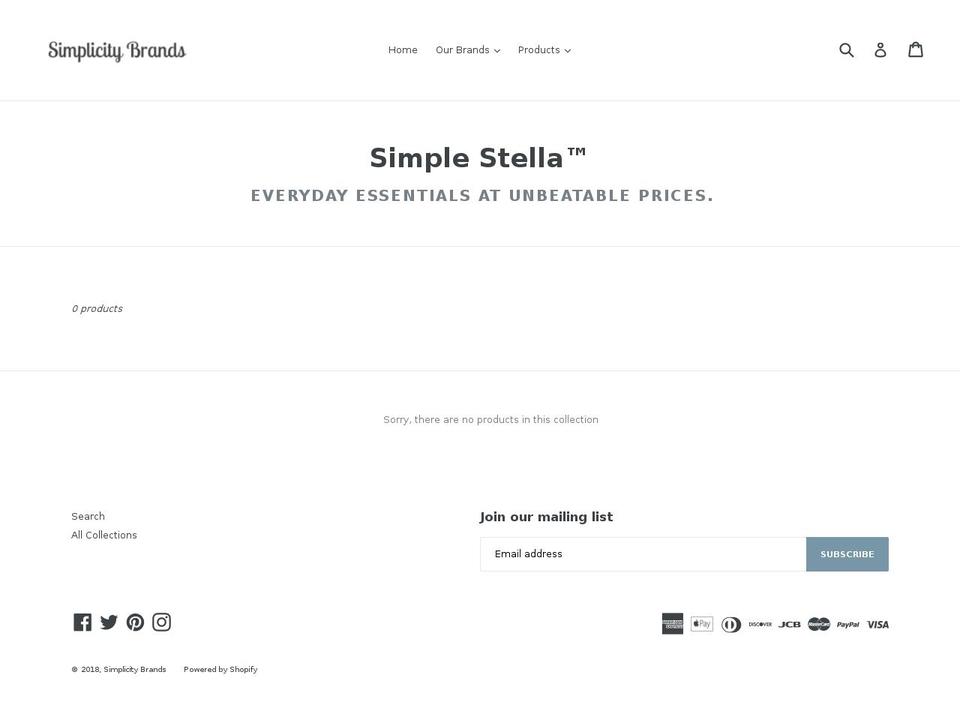The image size is (960, 720).
Task: Open the search magnifying glass icon
Action: [x=847, y=49]
